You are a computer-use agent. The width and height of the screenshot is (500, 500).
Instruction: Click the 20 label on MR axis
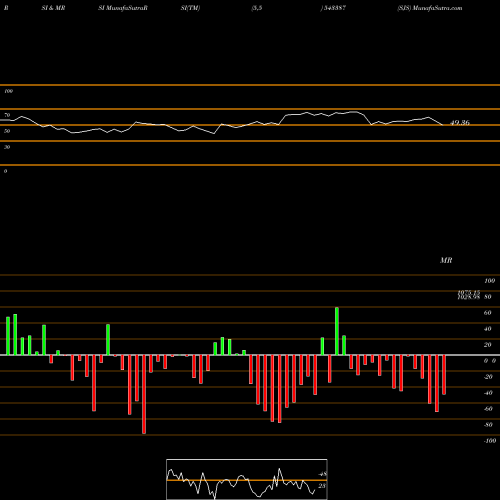coord(487,345)
